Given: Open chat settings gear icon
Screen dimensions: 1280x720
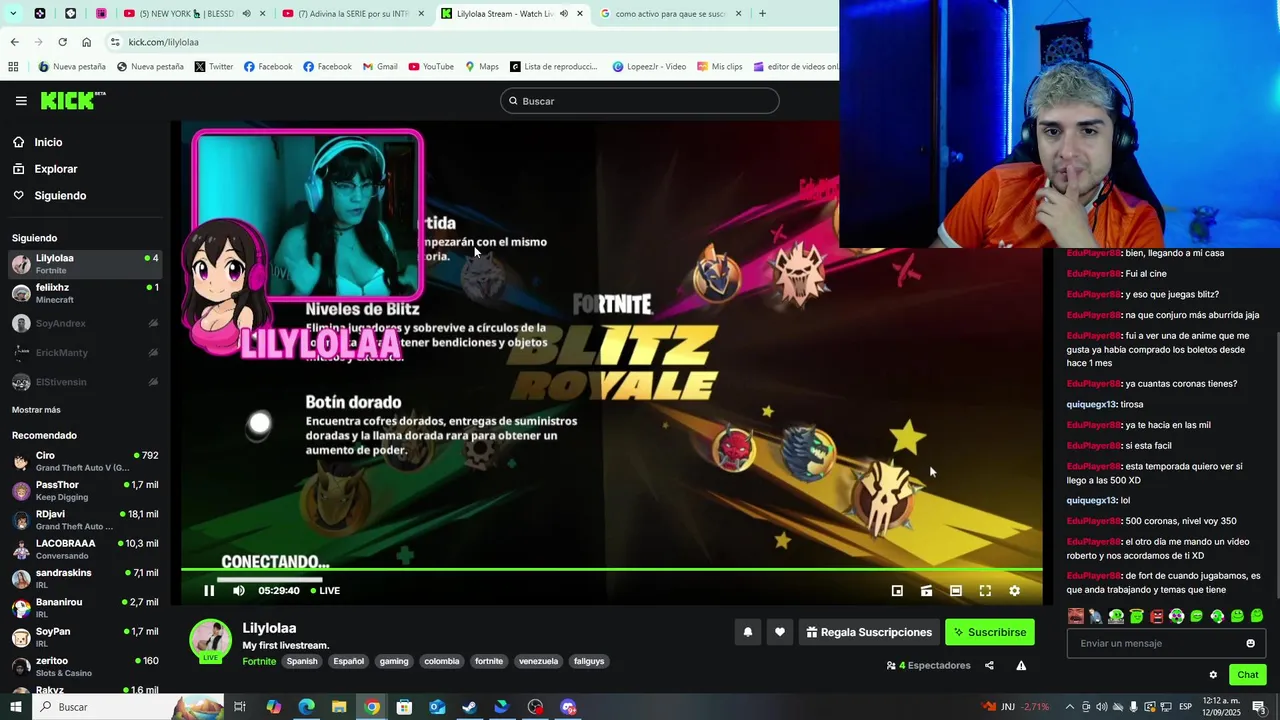Looking at the screenshot, I should tap(1213, 675).
